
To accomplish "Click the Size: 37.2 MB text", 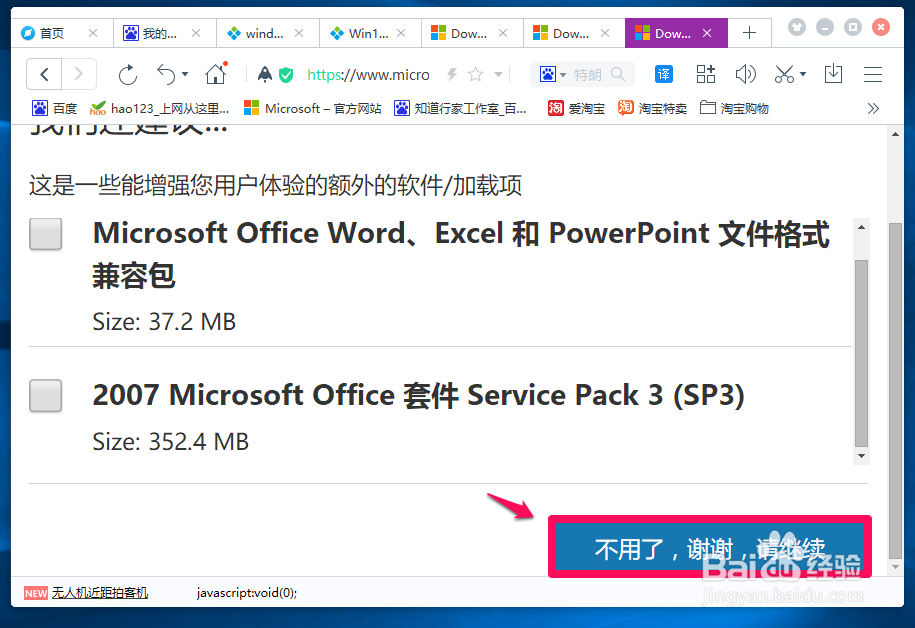I will [x=164, y=322].
